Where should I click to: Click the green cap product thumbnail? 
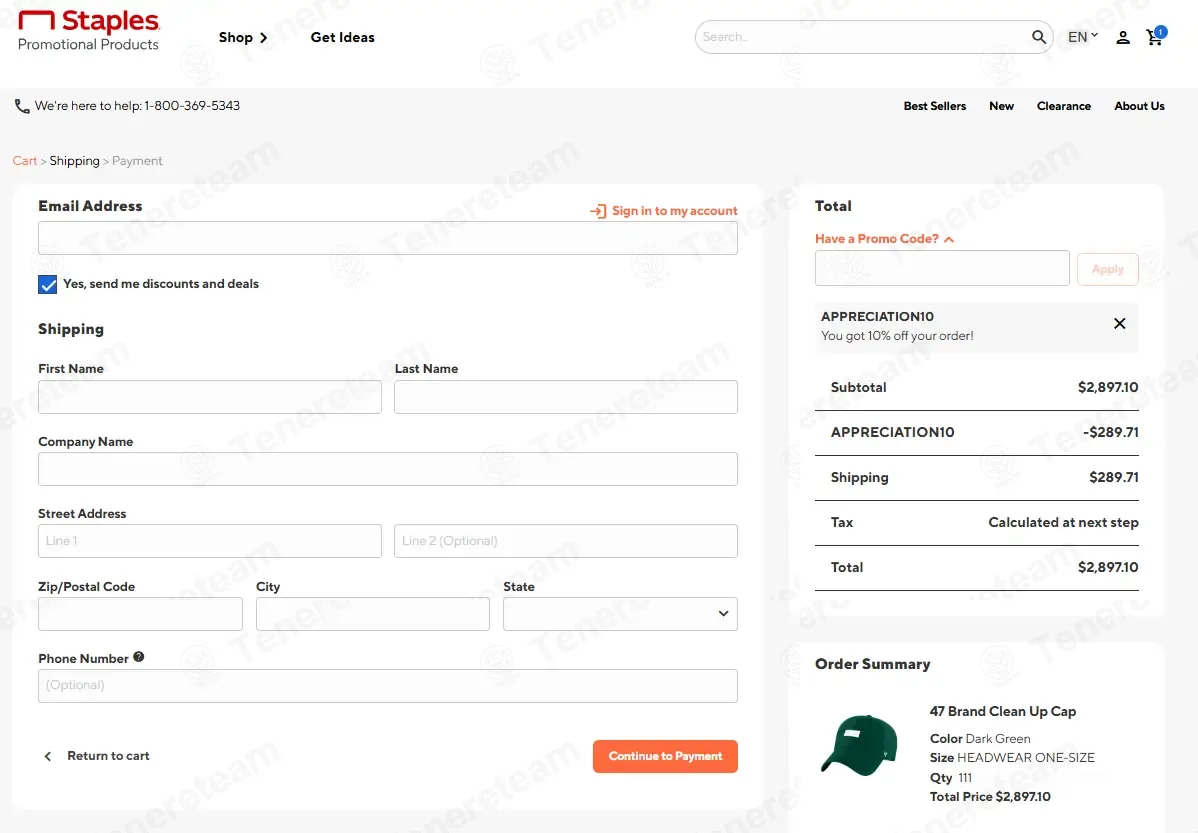click(x=859, y=745)
